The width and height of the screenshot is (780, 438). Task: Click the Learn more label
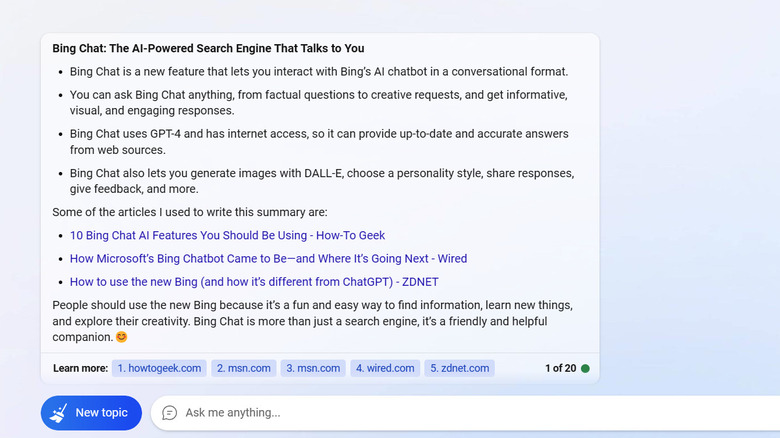[x=80, y=368]
